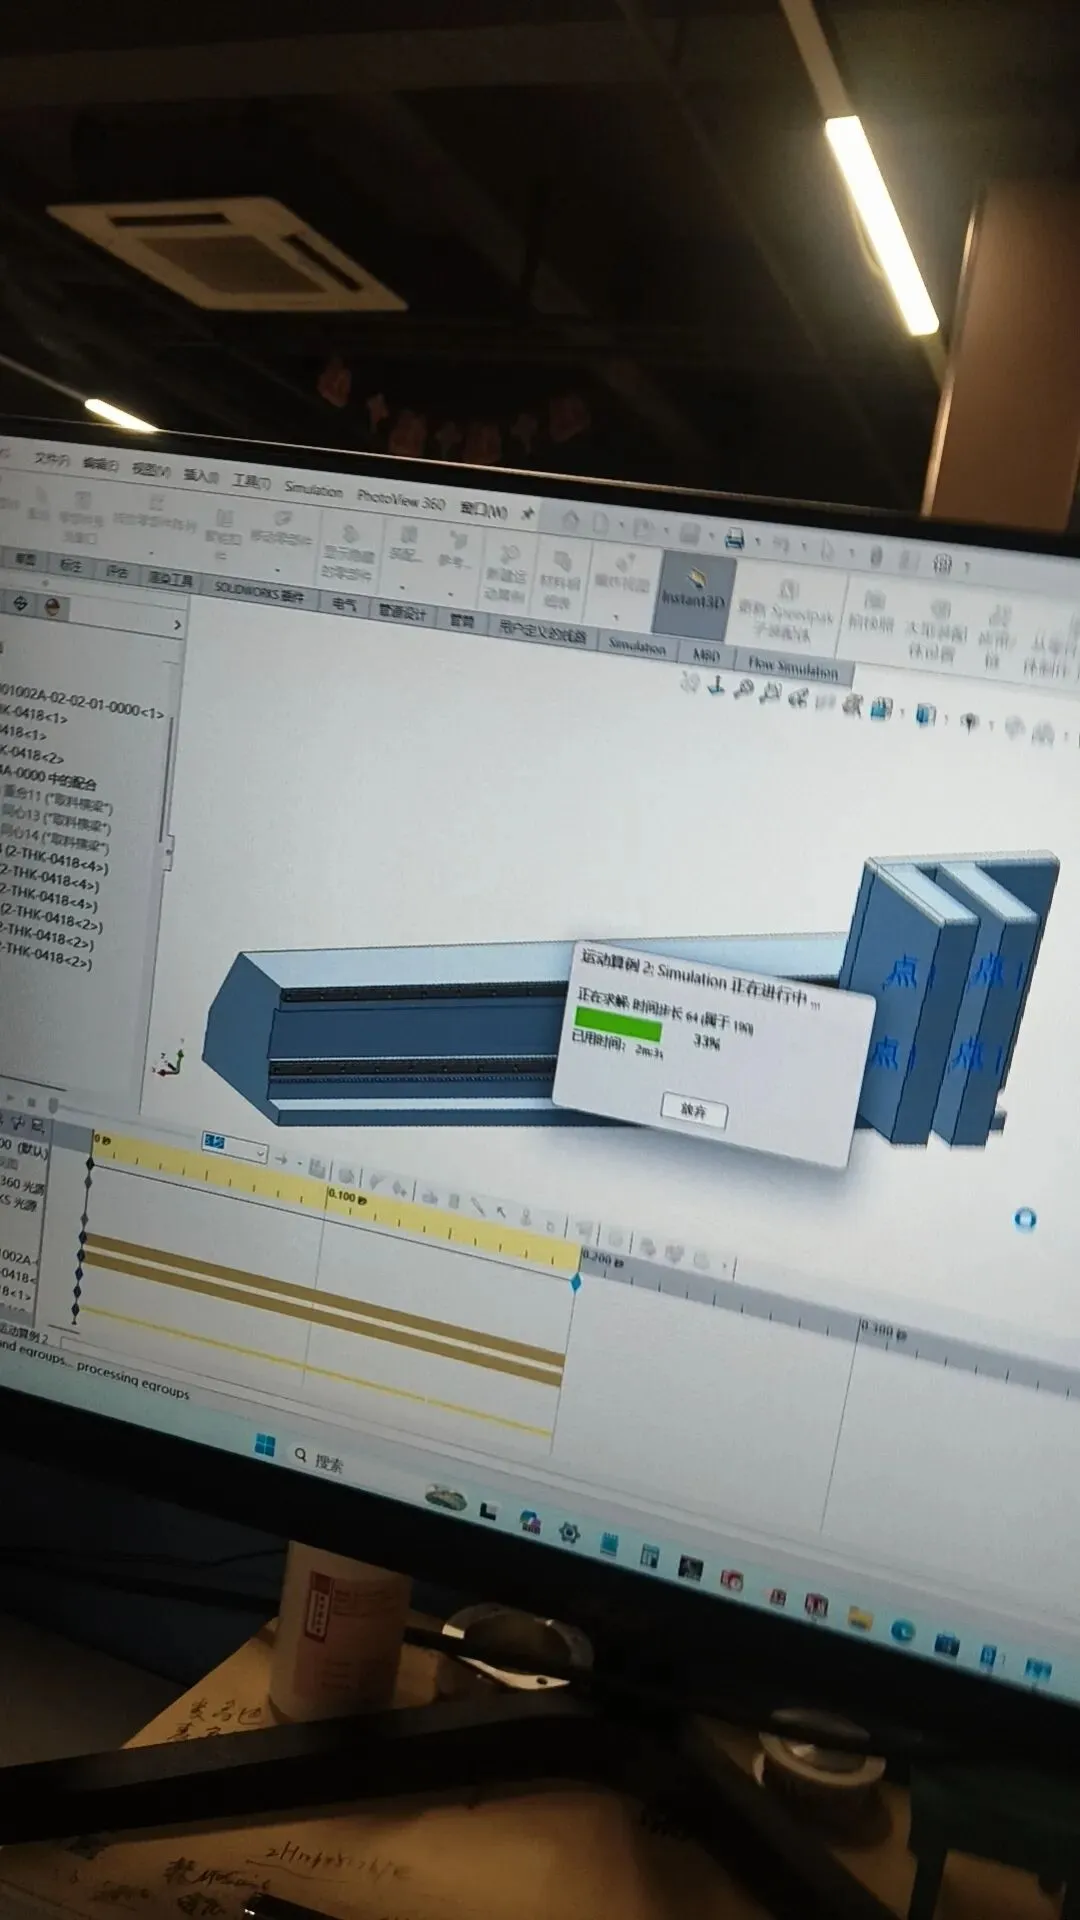The image size is (1080, 1920).
Task: Select the ConfigurationManager tab icon
Action: click(20, 603)
